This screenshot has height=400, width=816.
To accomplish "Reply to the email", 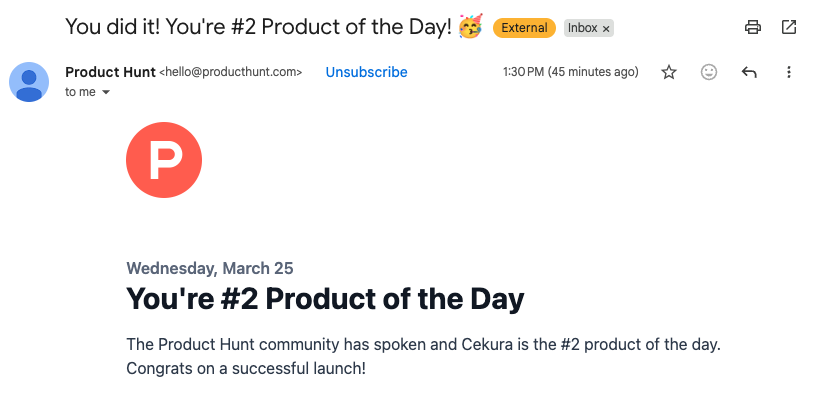I will 749,72.
